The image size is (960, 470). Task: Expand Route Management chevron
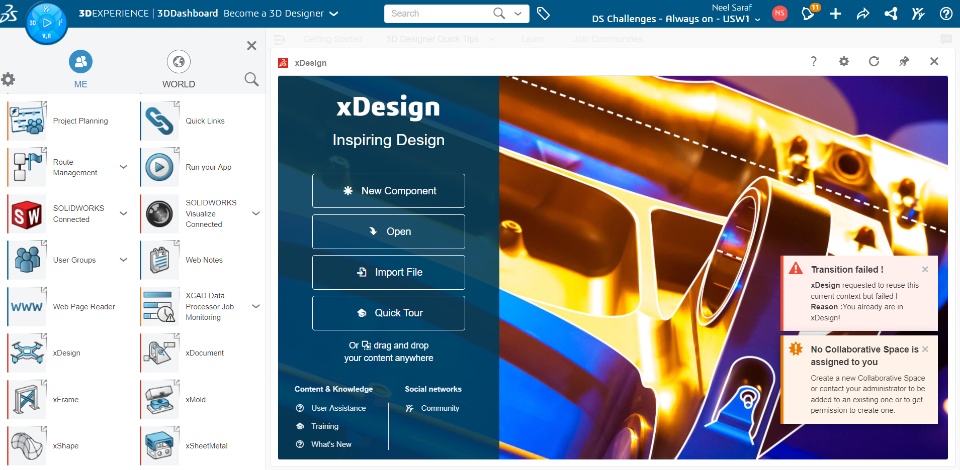click(x=123, y=167)
